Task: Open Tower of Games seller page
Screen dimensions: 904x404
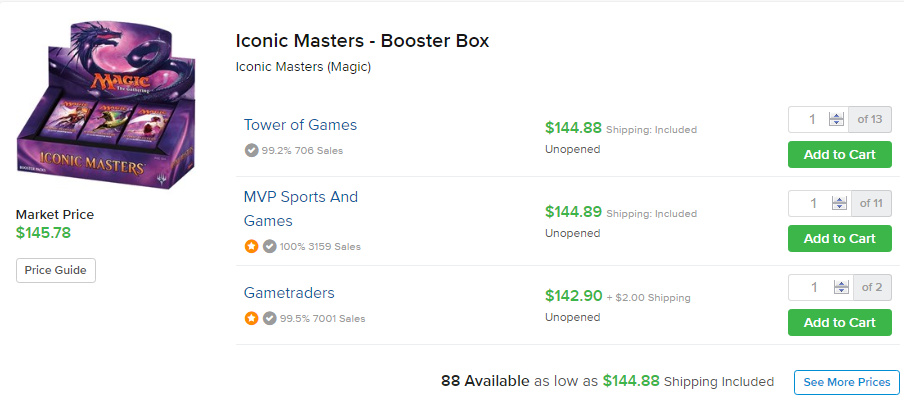Action: [x=300, y=125]
